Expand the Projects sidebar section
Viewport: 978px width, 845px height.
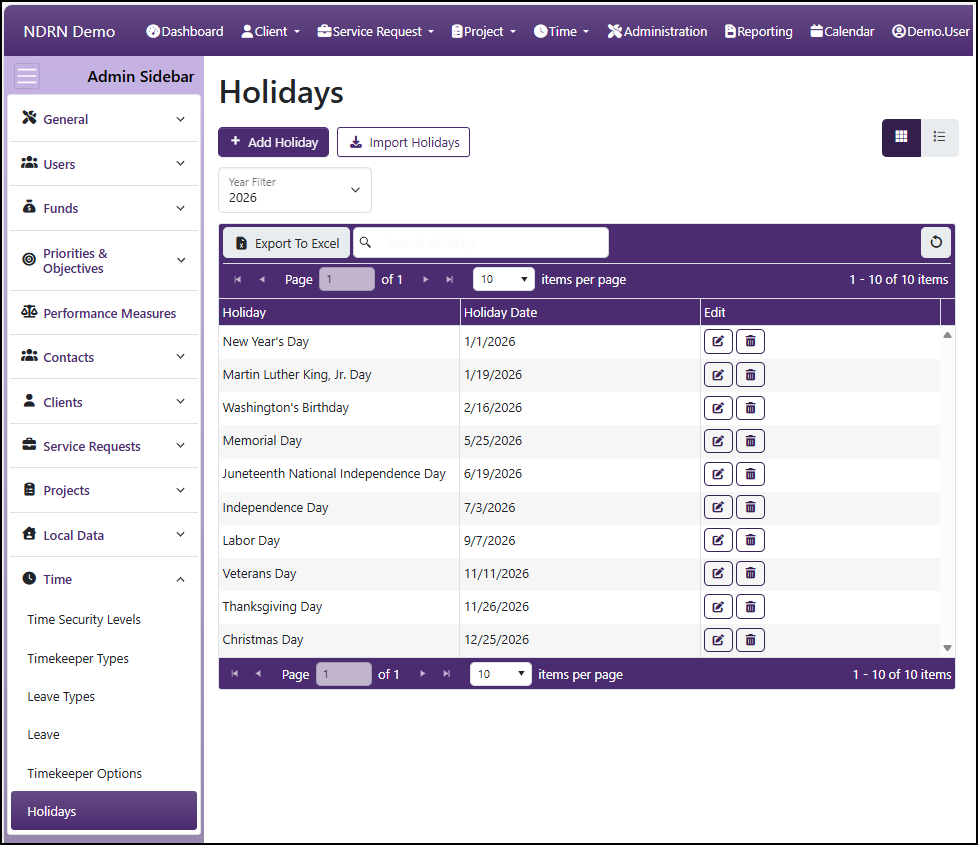coord(104,490)
